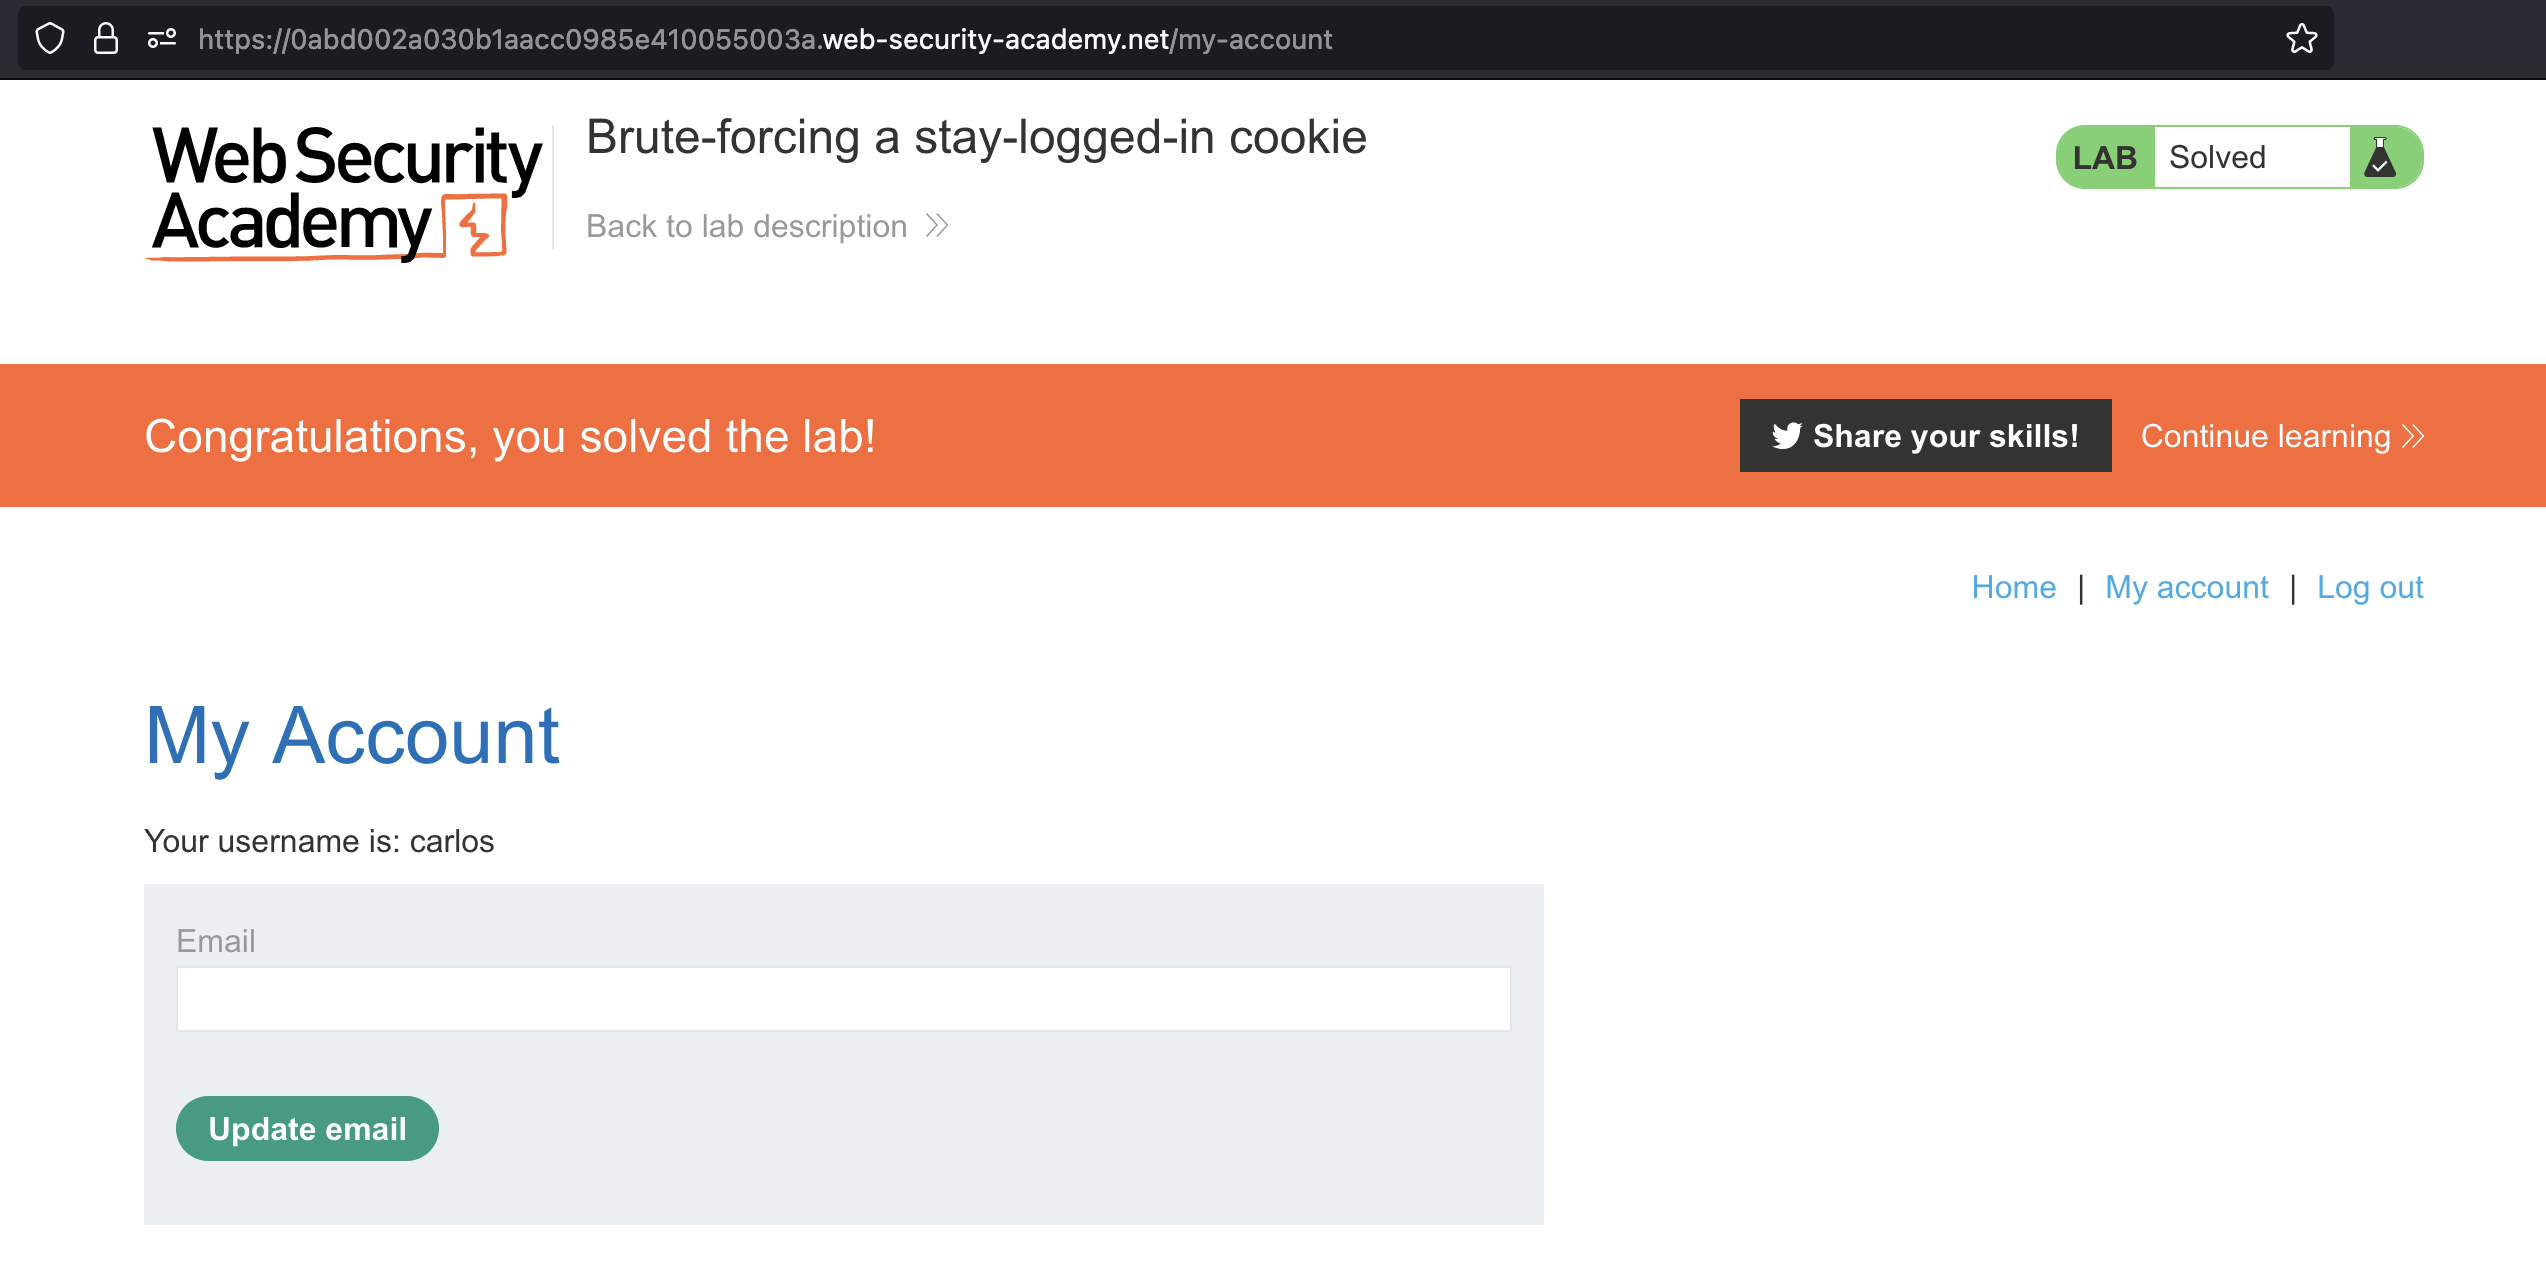Click the Twitter bird icon
Screen dimensions: 2546x1268
tap(1786, 436)
